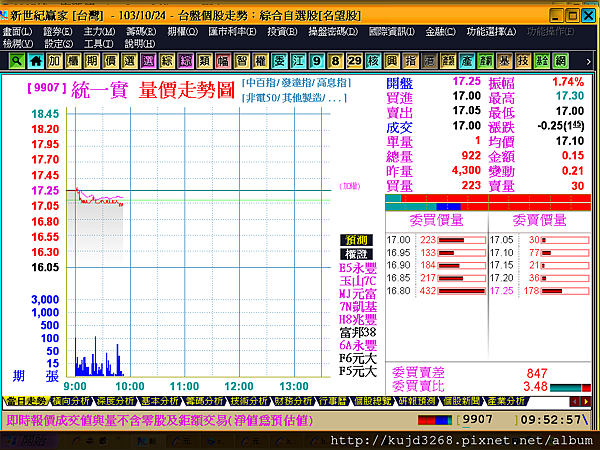Screen dimensions: 600x450
Task: Select the cyan 委 toolbar icon
Action: (x=279, y=61)
